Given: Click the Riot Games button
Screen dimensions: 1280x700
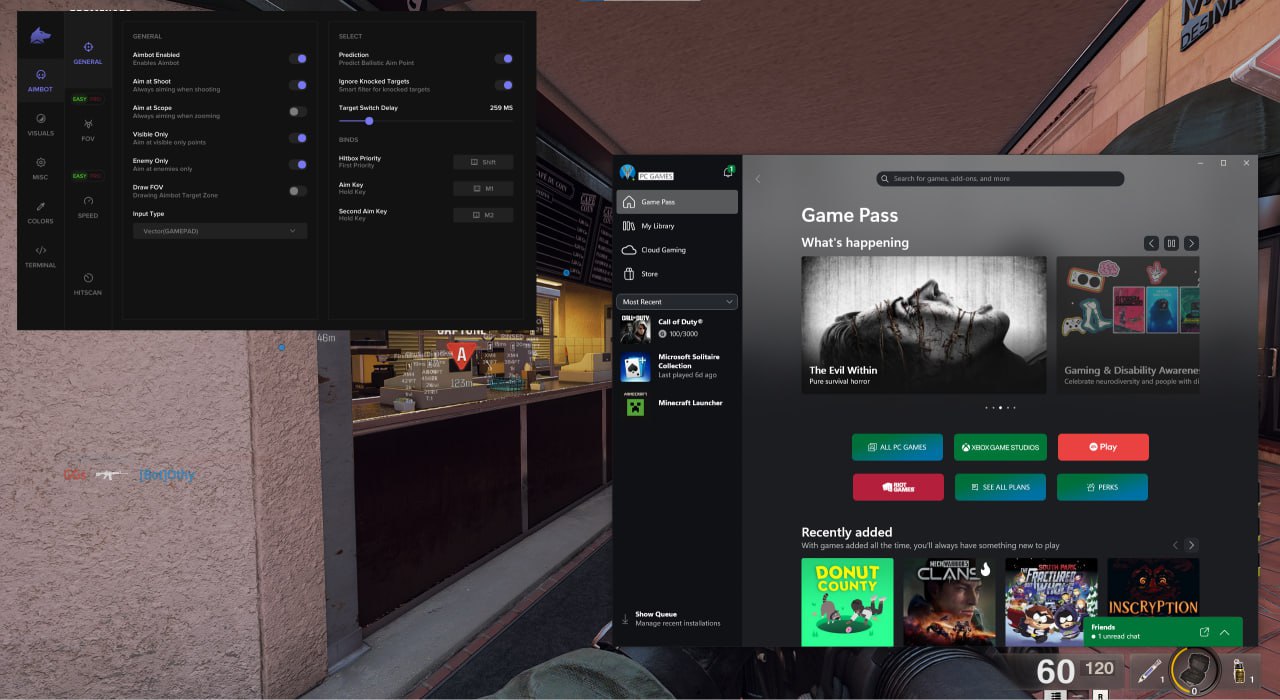Looking at the screenshot, I should pos(898,487).
